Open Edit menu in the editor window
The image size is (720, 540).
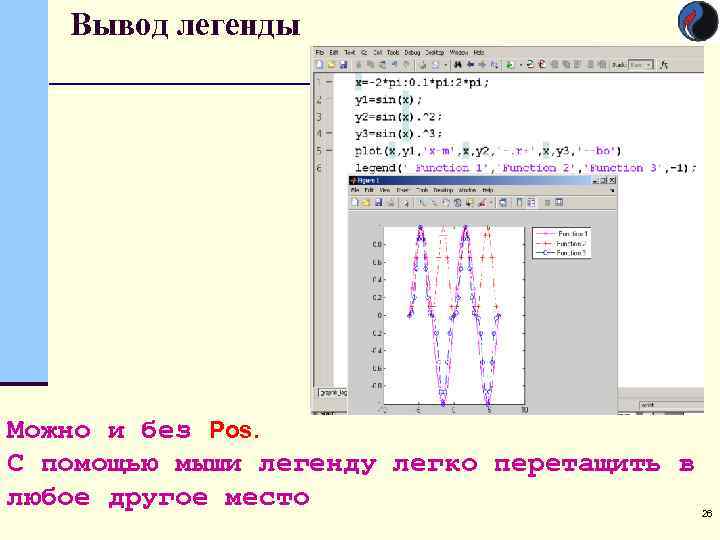pos(334,52)
